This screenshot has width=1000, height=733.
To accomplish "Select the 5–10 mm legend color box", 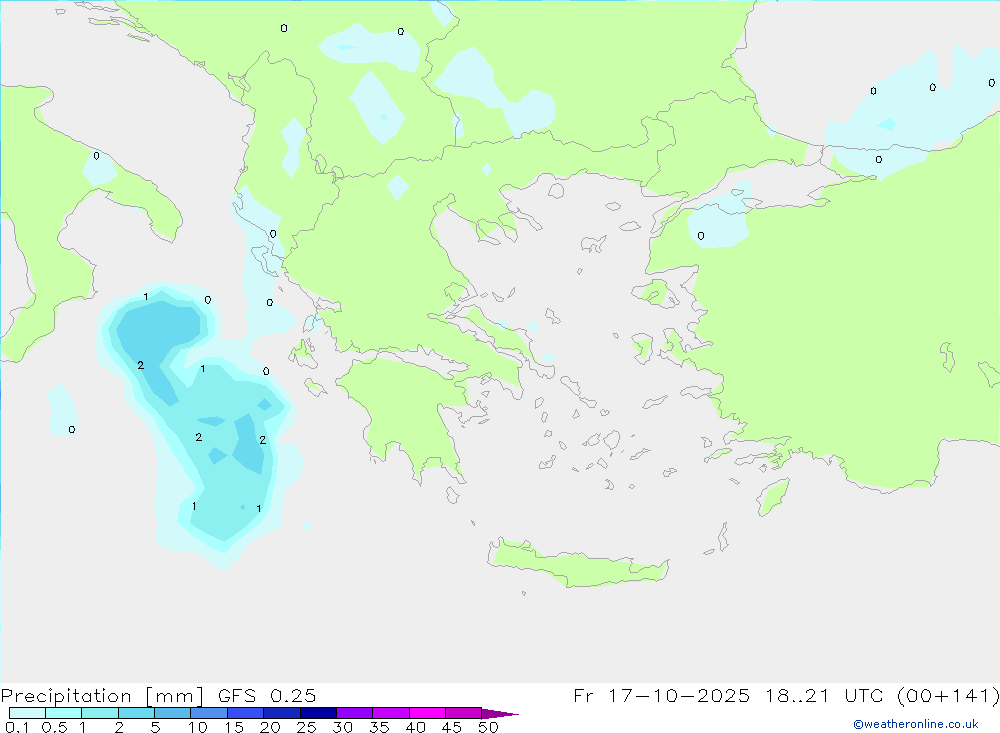I will [172, 713].
